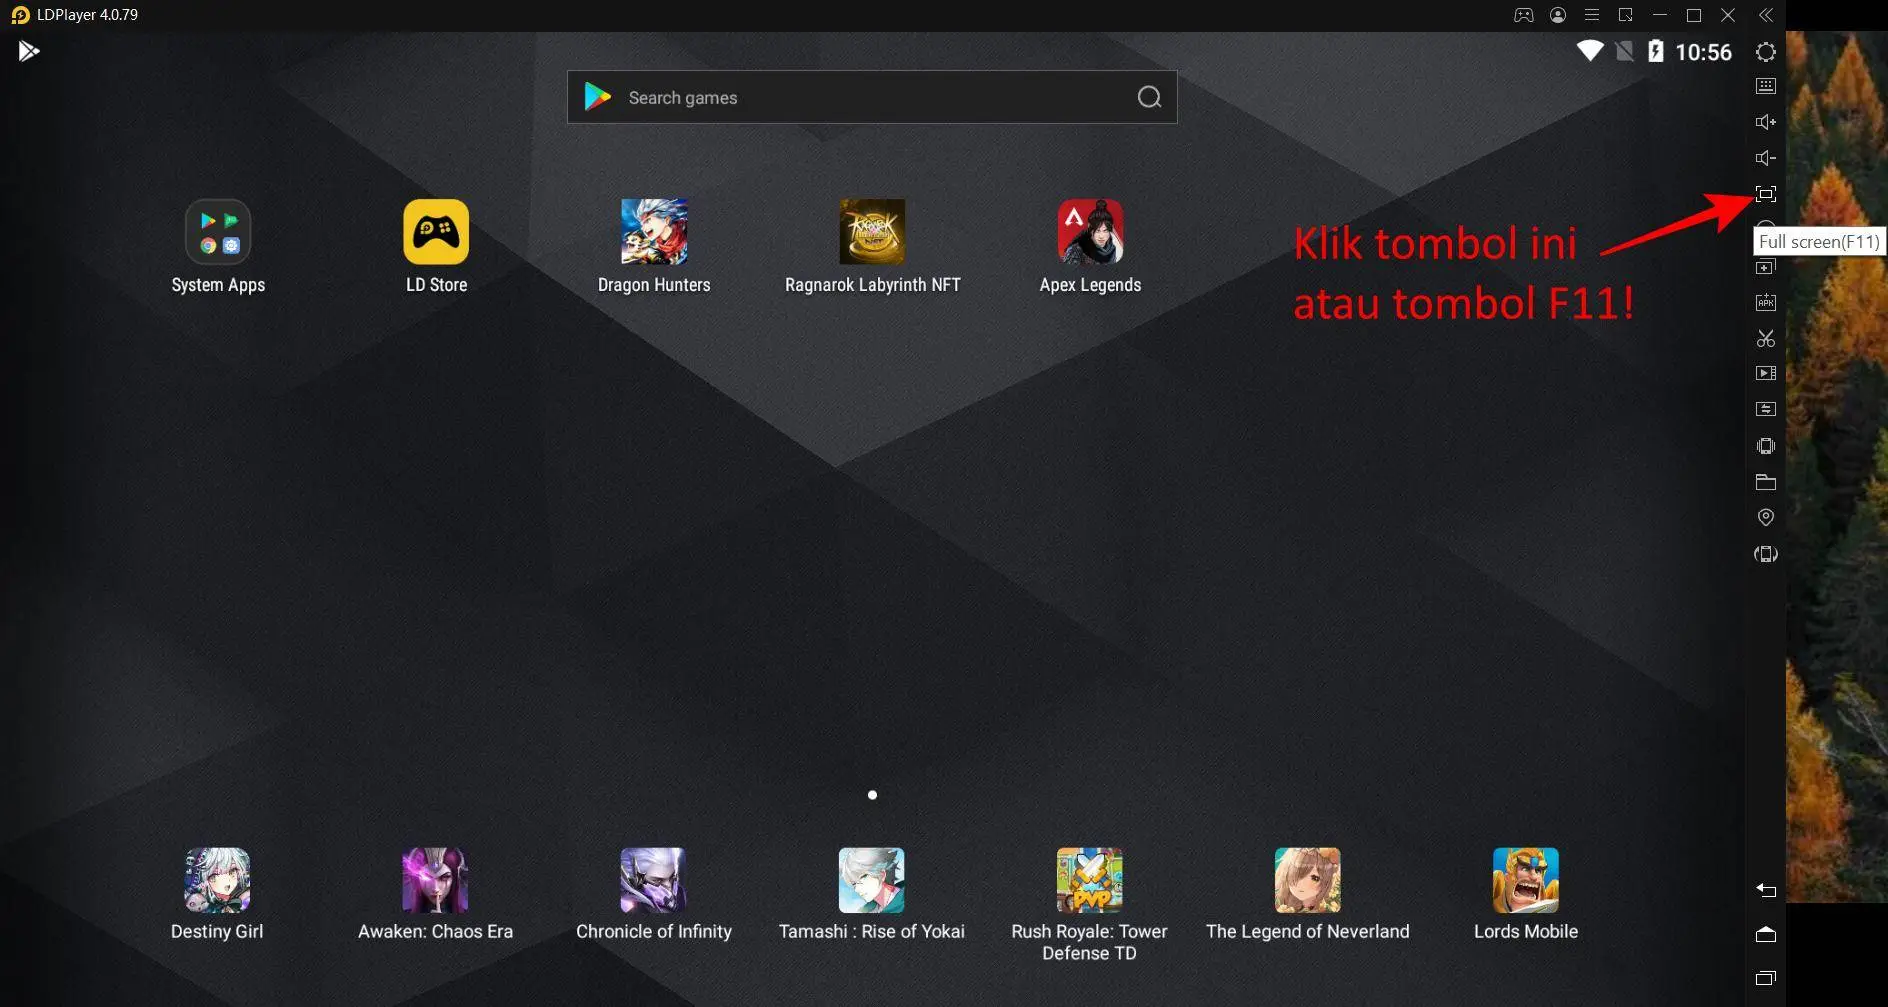
Task: Open multi-instance manager icon with plus
Action: 1766,267
